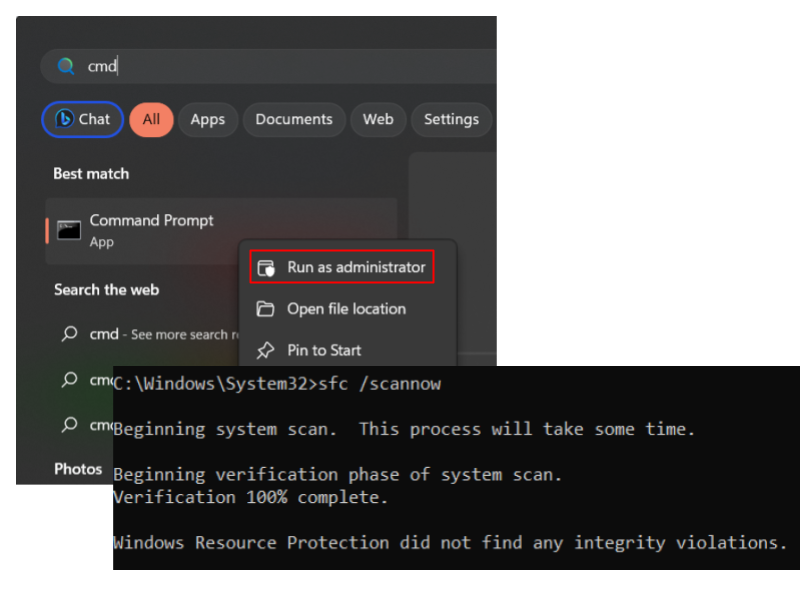
Task: Click the Bing Chat icon
Action: 64,119
